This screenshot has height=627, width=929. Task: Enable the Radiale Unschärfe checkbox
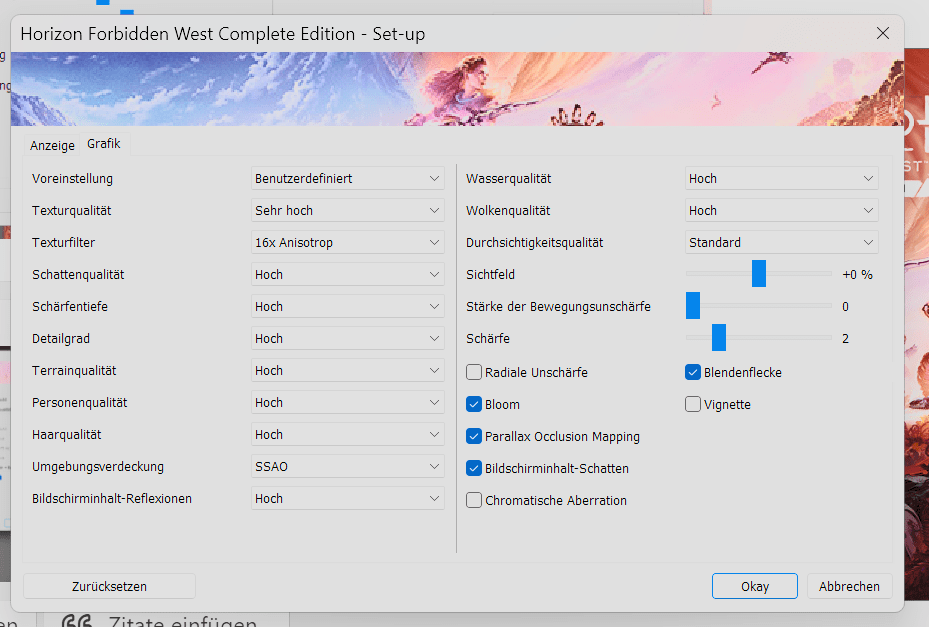[x=474, y=373]
